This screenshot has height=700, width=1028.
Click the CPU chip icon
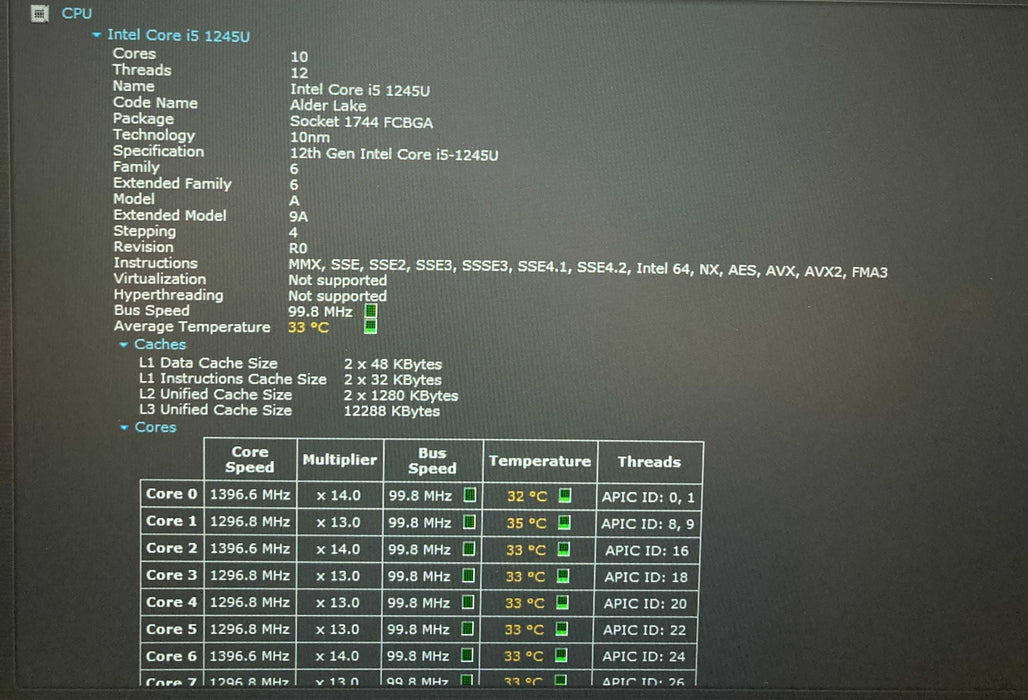pyautogui.click(x=40, y=13)
